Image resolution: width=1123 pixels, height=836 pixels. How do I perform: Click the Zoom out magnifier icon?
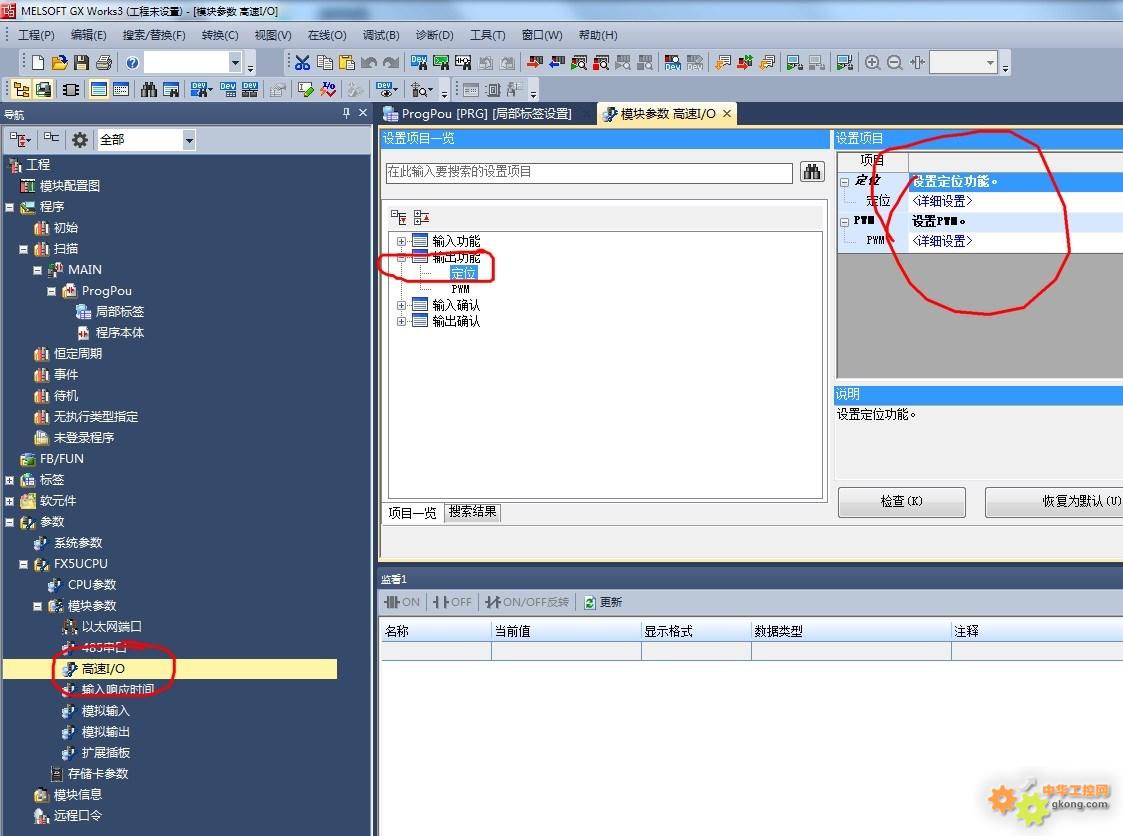tap(895, 63)
